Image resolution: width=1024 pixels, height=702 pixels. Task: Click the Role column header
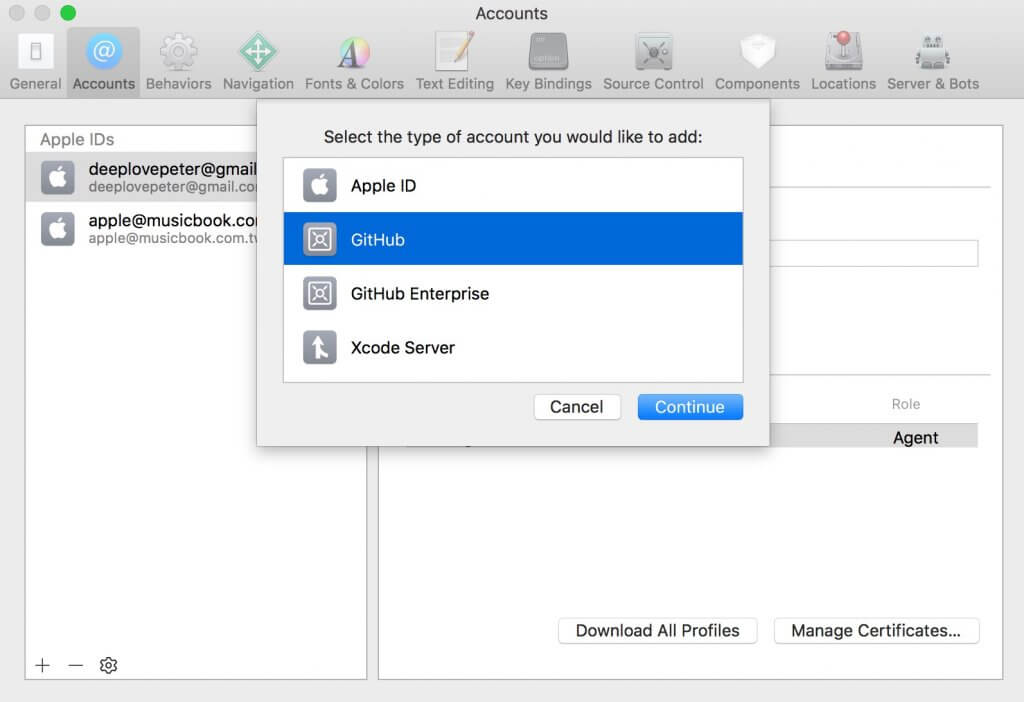point(906,404)
